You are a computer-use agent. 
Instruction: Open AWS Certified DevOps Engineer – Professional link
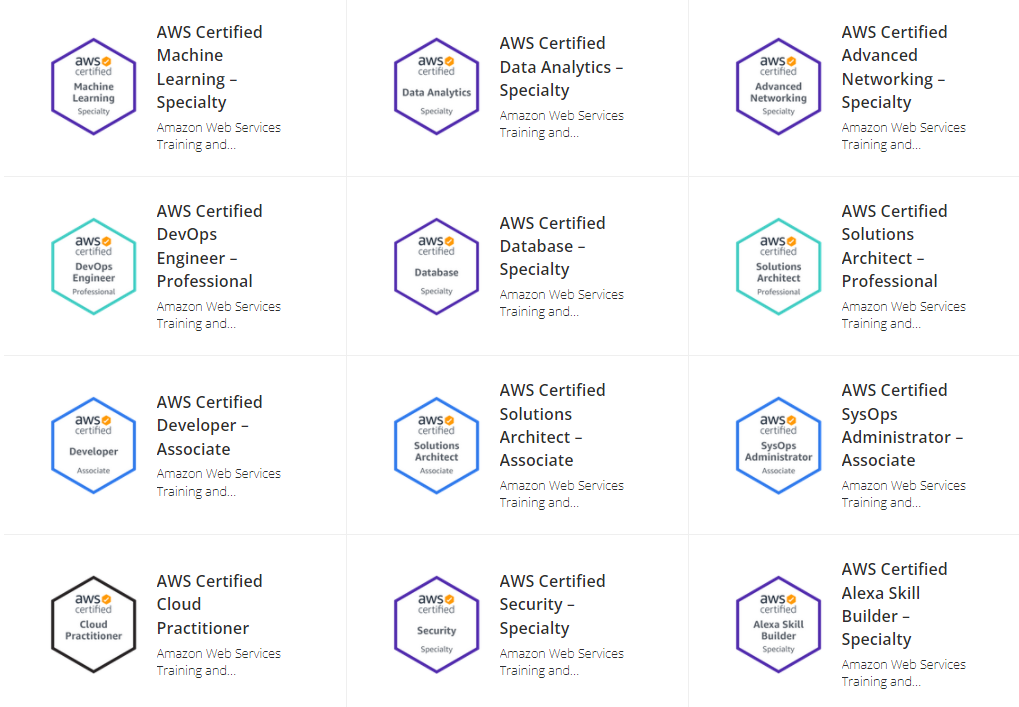209,246
